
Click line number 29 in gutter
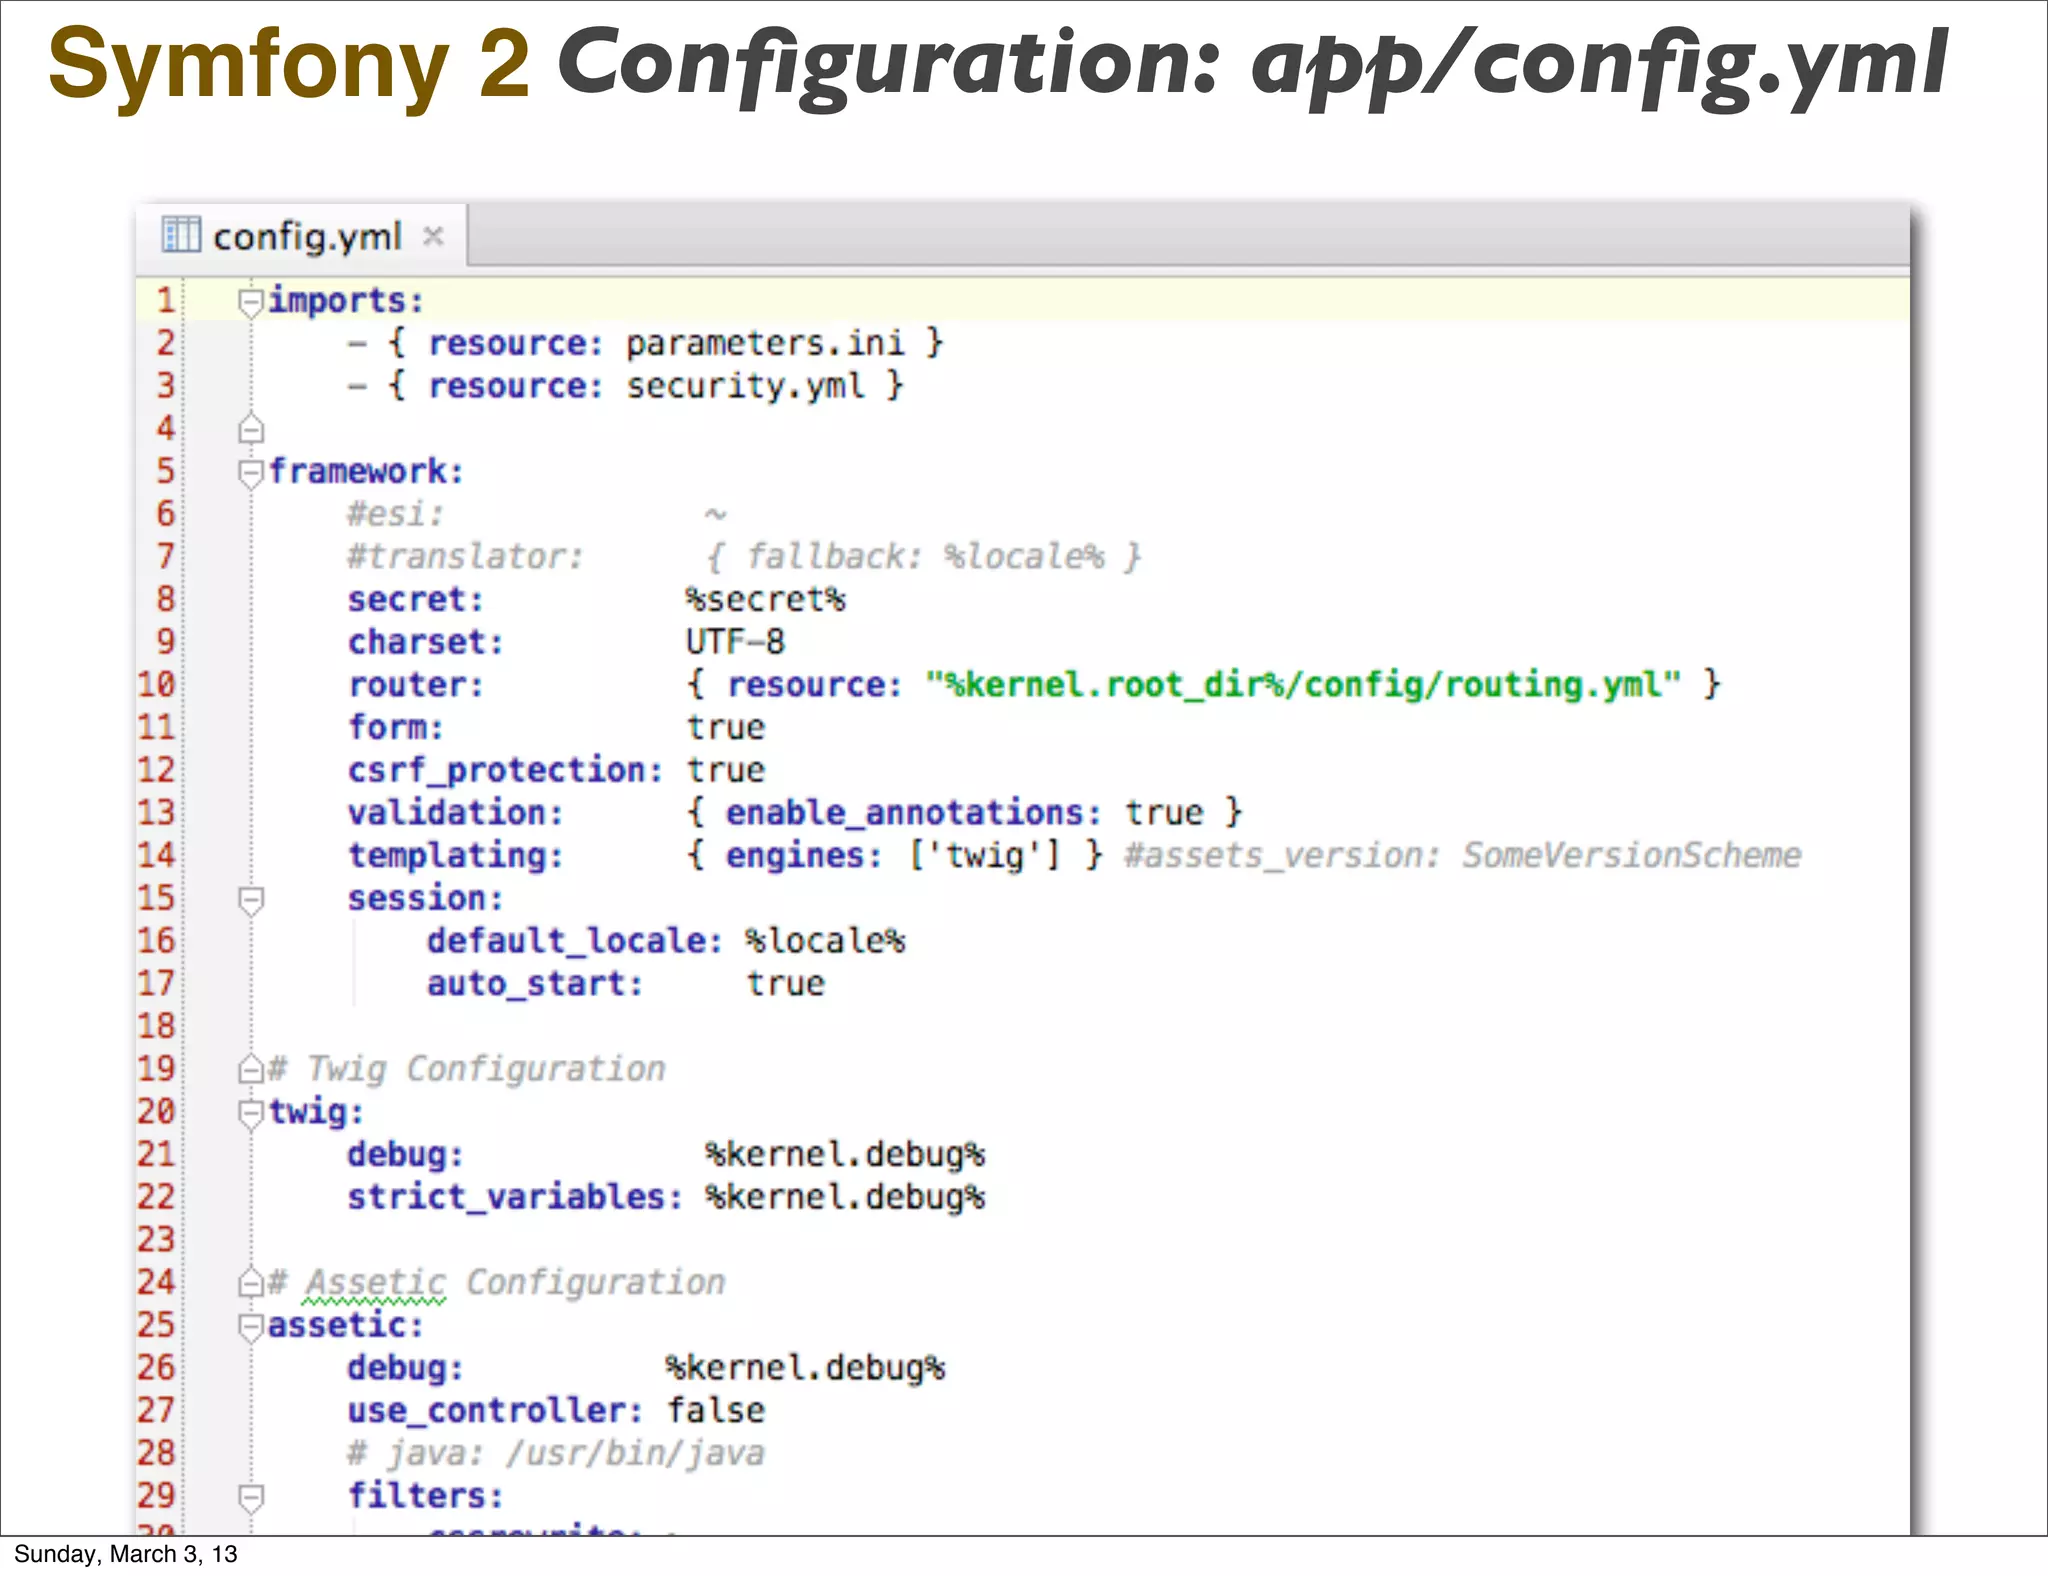(156, 1496)
